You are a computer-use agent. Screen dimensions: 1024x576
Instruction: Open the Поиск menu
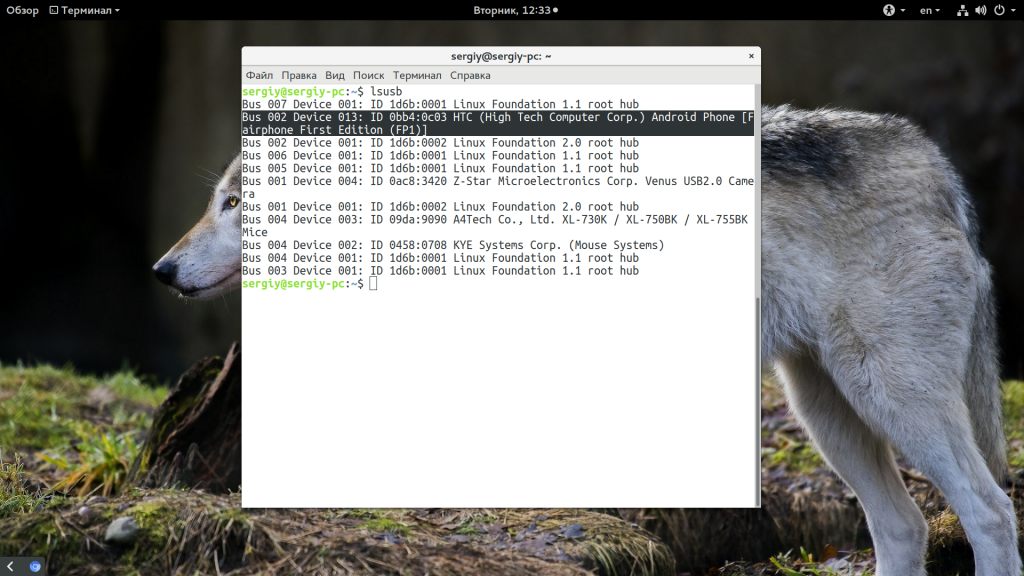pos(368,75)
